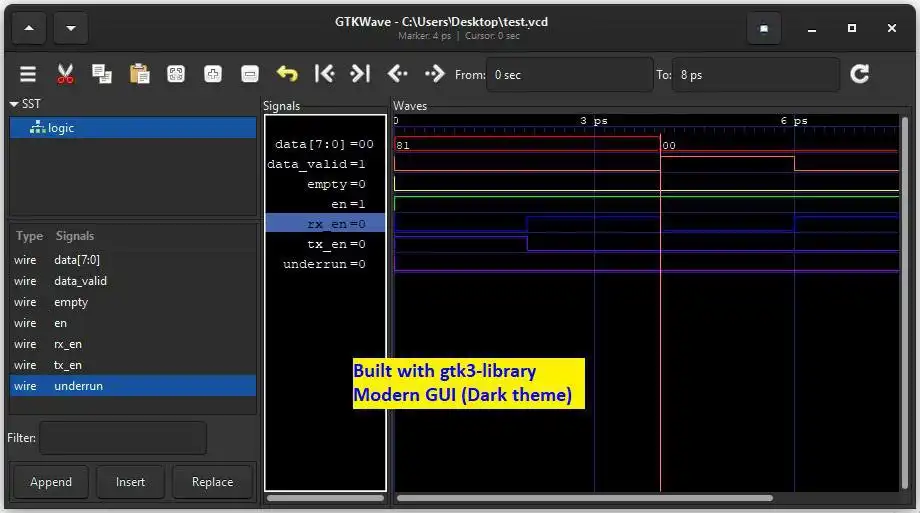
Task: Click the From time field
Action: coord(570,75)
